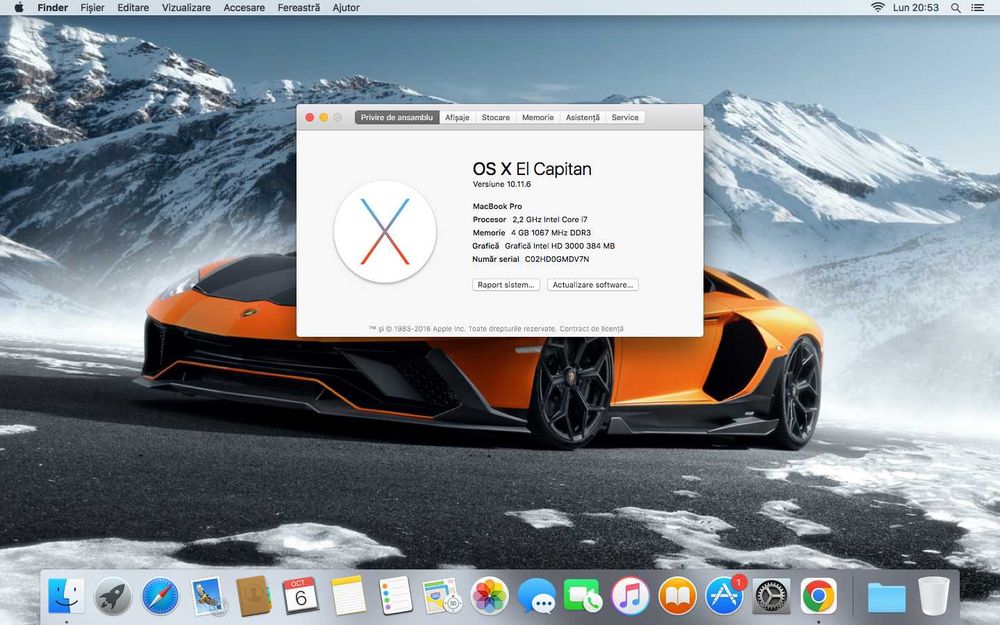This screenshot has width=1000, height=625.
Task: Click the Actualizare software... button
Action: [x=592, y=285]
